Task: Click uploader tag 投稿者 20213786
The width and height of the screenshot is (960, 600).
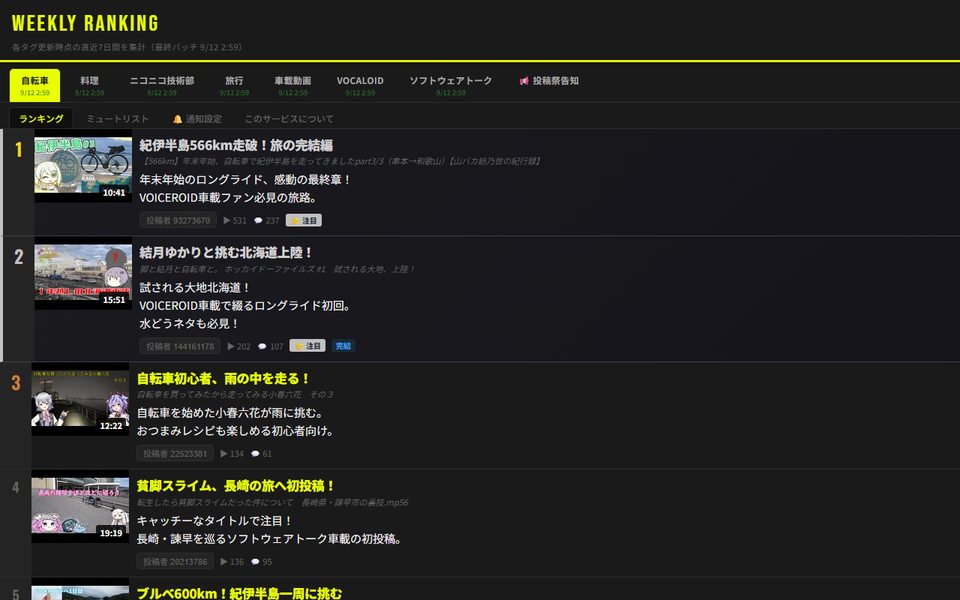Action: coord(175,561)
